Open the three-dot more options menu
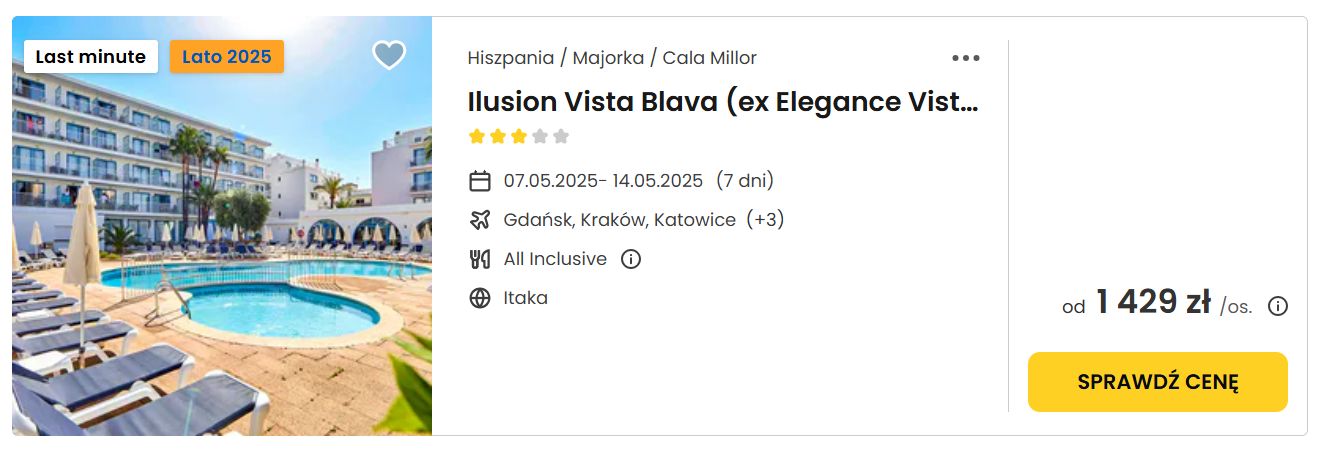Viewport: 1331px width, 451px height. click(966, 58)
